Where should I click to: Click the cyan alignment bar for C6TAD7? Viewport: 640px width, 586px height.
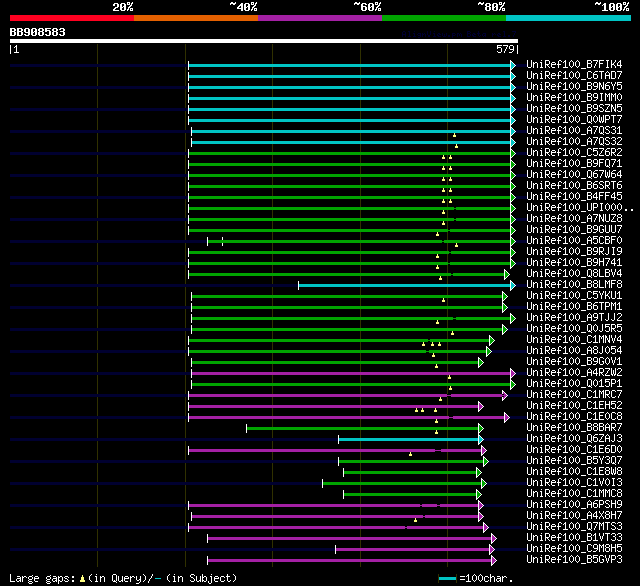click(349, 76)
